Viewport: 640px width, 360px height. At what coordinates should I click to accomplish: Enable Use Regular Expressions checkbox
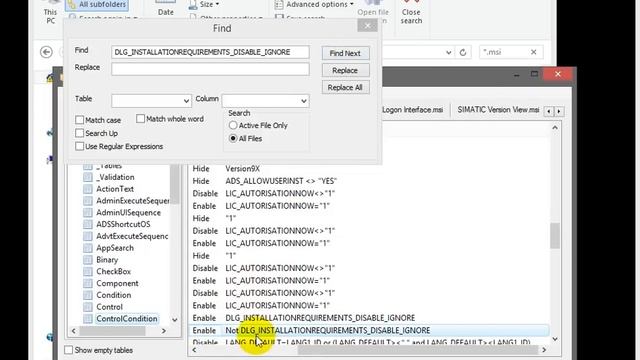click(x=80, y=146)
